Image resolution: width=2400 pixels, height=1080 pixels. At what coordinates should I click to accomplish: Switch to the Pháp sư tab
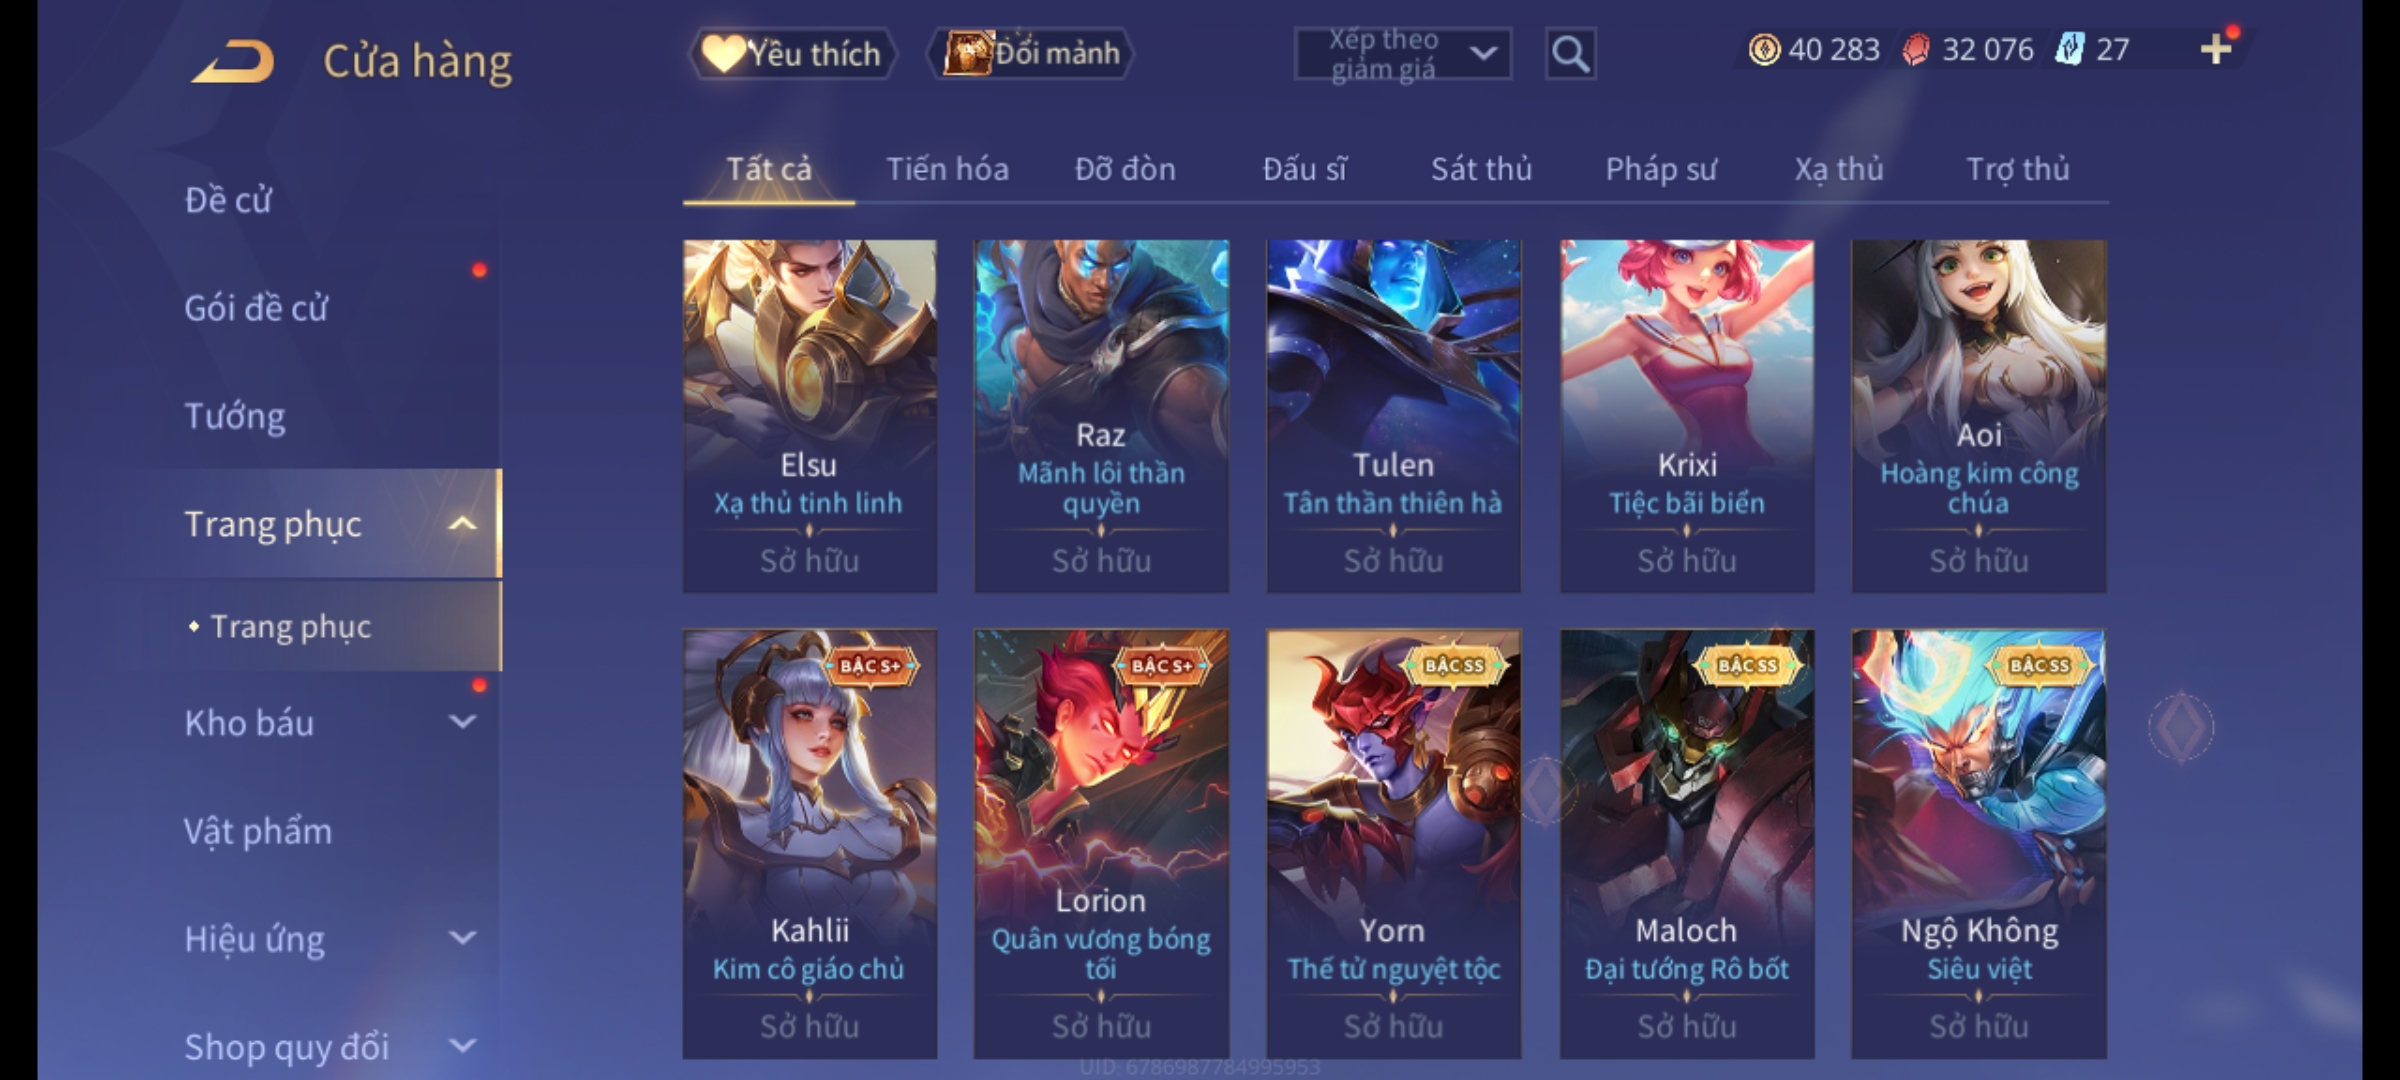coord(1661,169)
